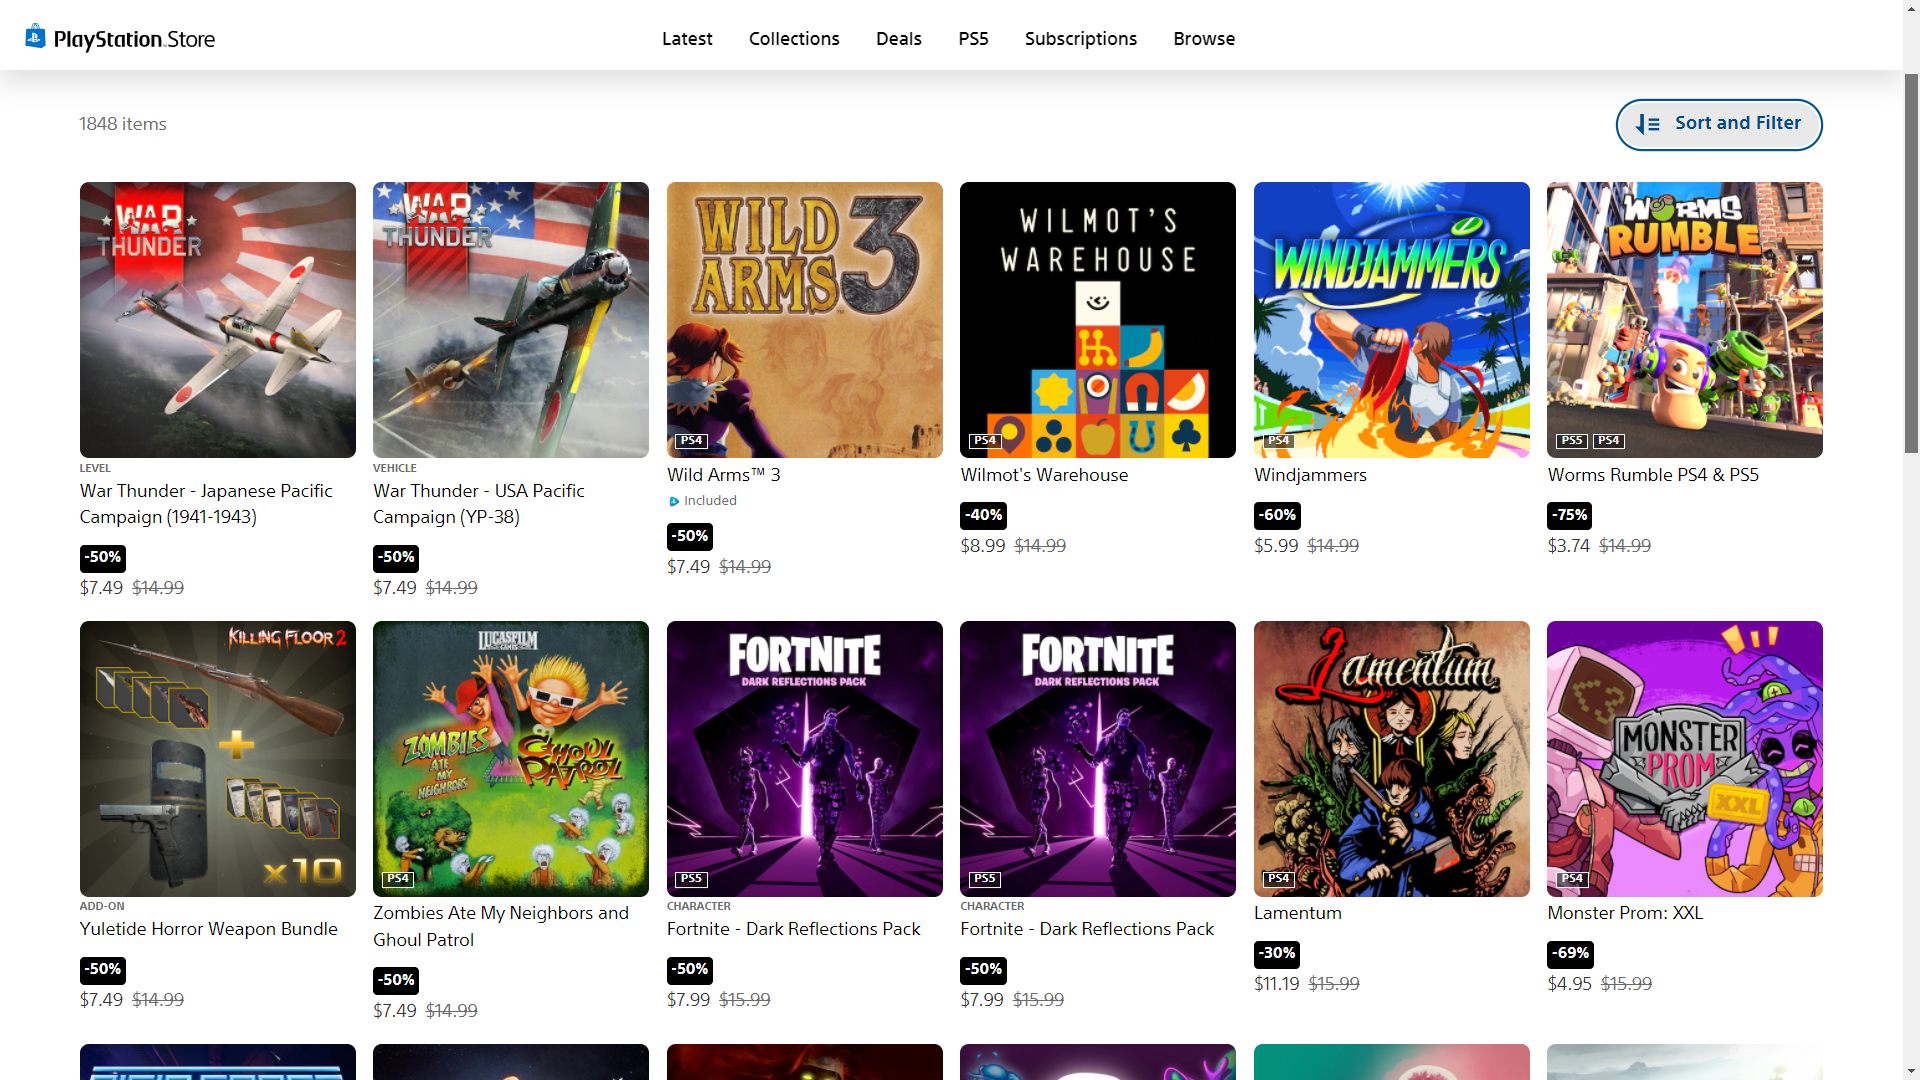Go to the Deals section

tap(898, 39)
